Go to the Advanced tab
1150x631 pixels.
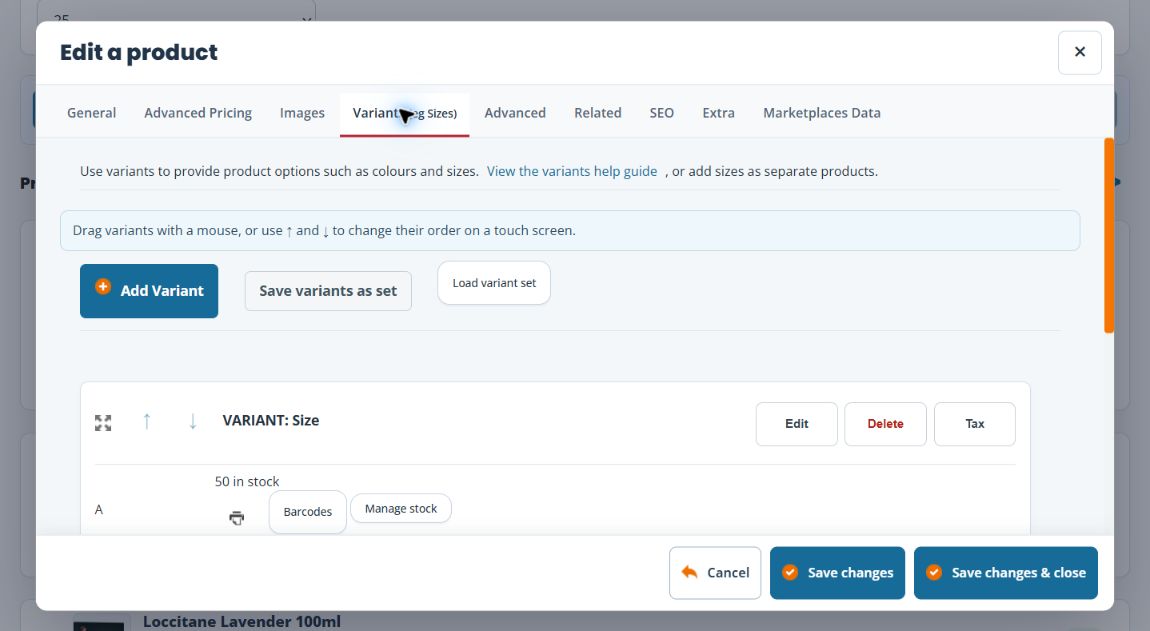click(x=515, y=113)
